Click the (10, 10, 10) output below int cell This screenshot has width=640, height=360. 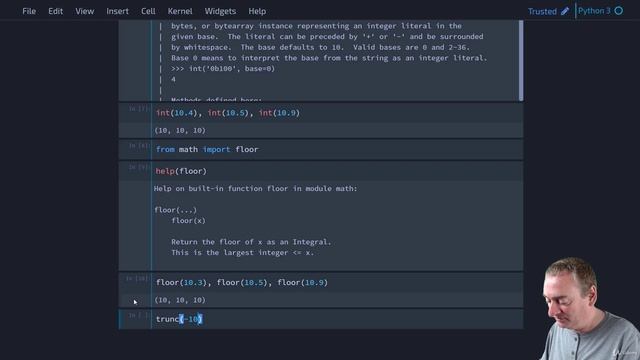tap(180, 131)
